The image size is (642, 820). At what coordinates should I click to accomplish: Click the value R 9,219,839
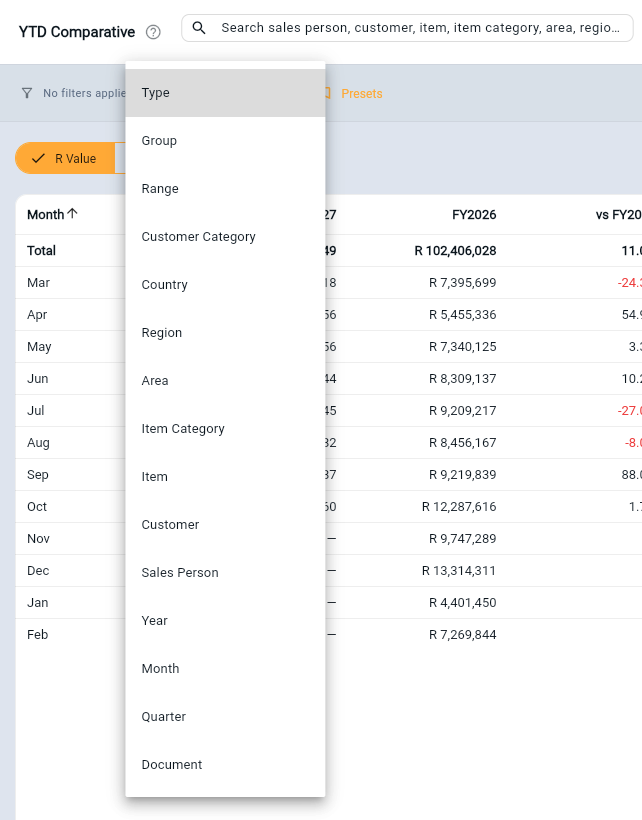[463, 475]
